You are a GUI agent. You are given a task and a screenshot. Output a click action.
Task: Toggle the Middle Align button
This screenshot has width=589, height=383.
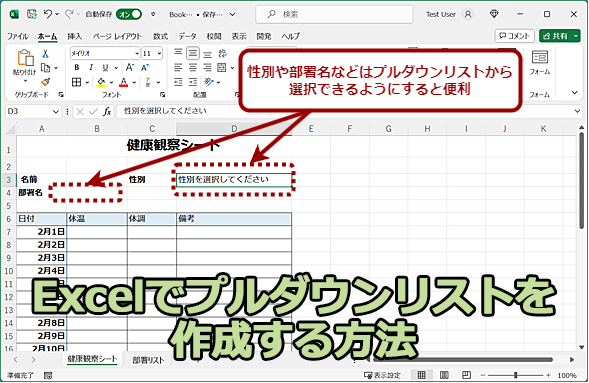pos(193,53)
